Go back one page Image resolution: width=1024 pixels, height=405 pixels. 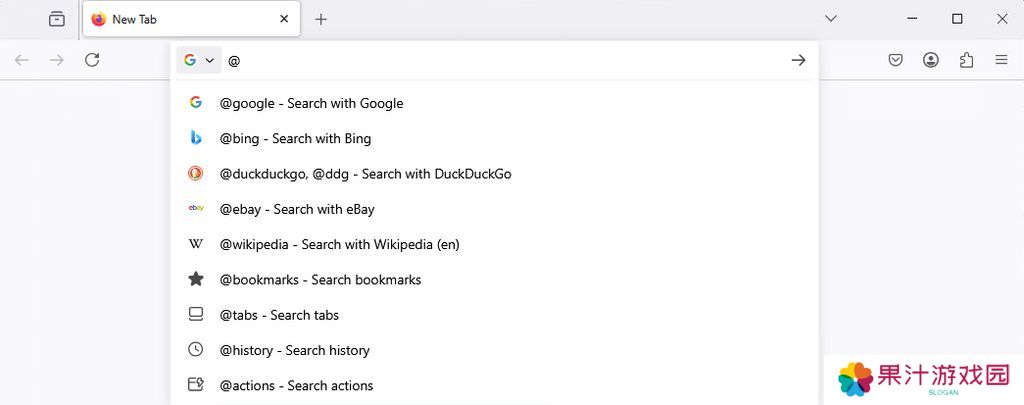(x=22, y=60)
